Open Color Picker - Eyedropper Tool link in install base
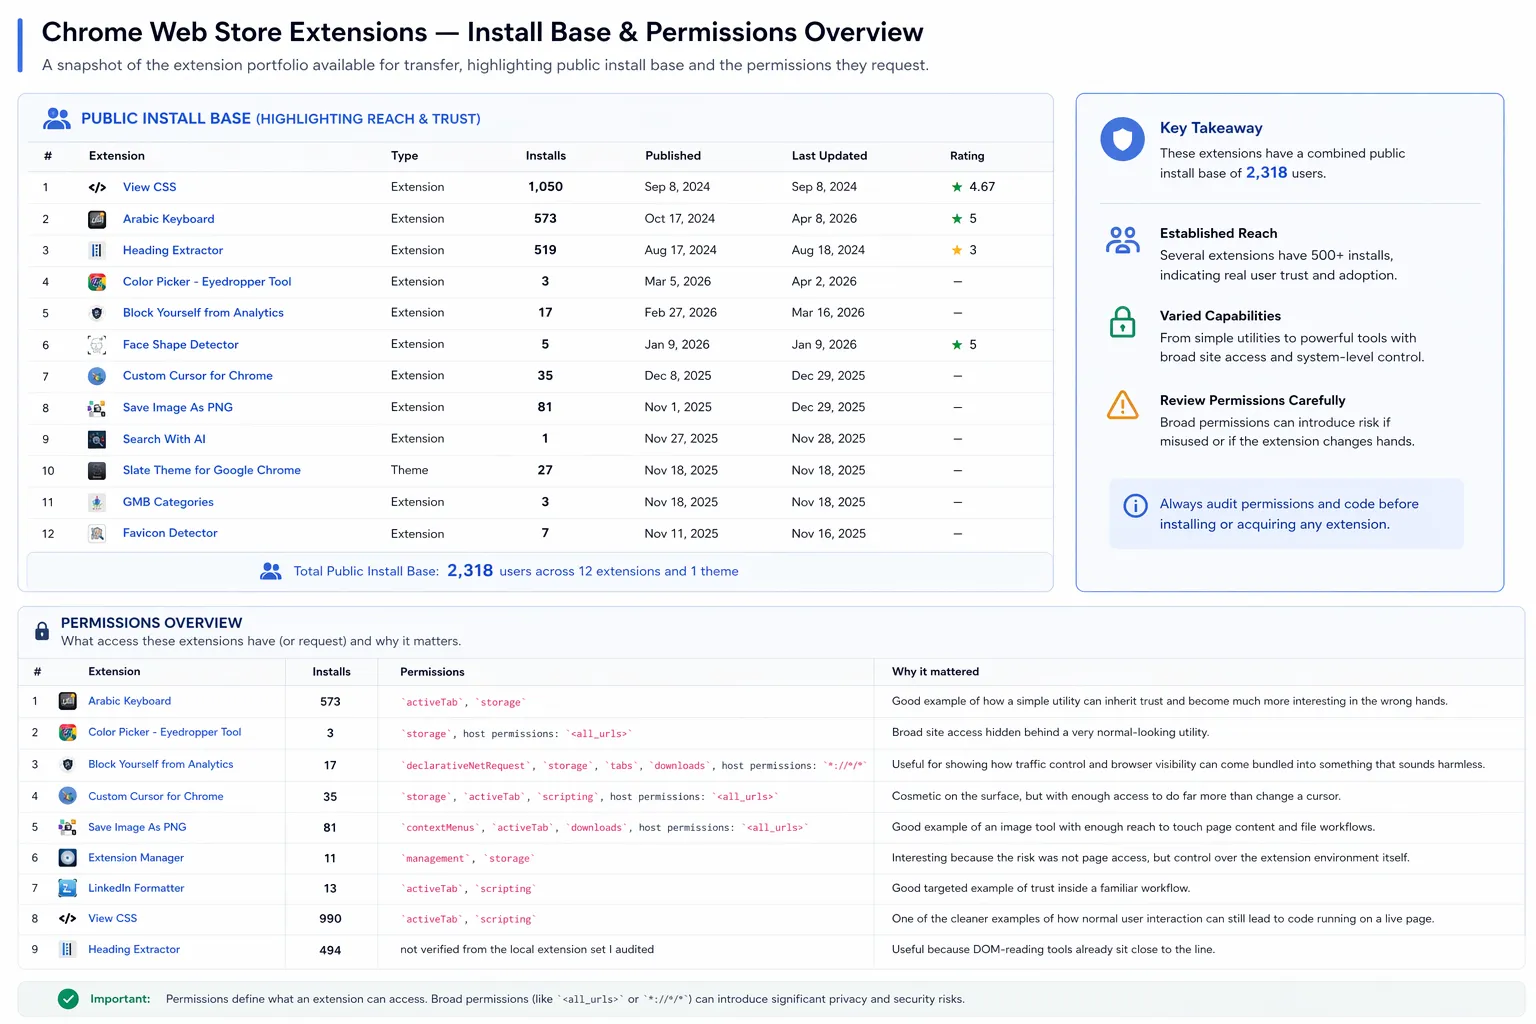The image size is (1536, 1024). (x=207, y=282)
